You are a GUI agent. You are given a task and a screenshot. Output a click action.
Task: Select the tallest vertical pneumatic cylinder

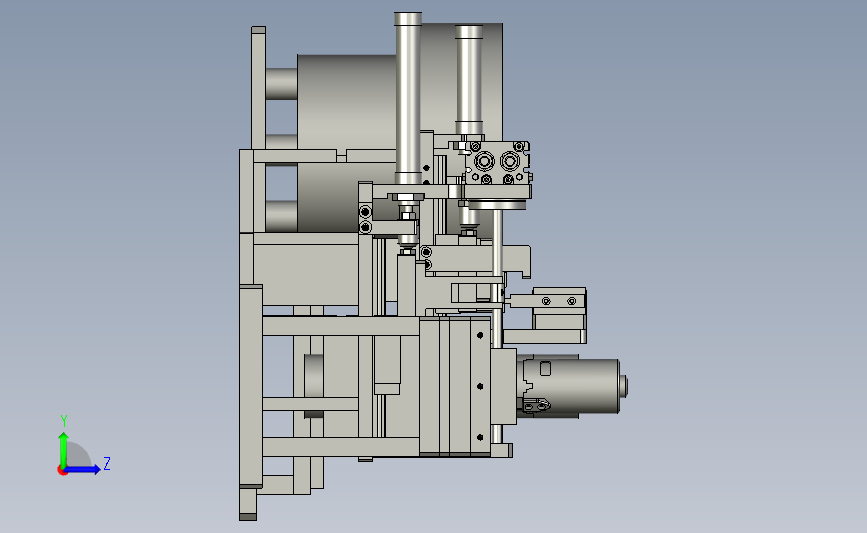click(x=408, y=98)
